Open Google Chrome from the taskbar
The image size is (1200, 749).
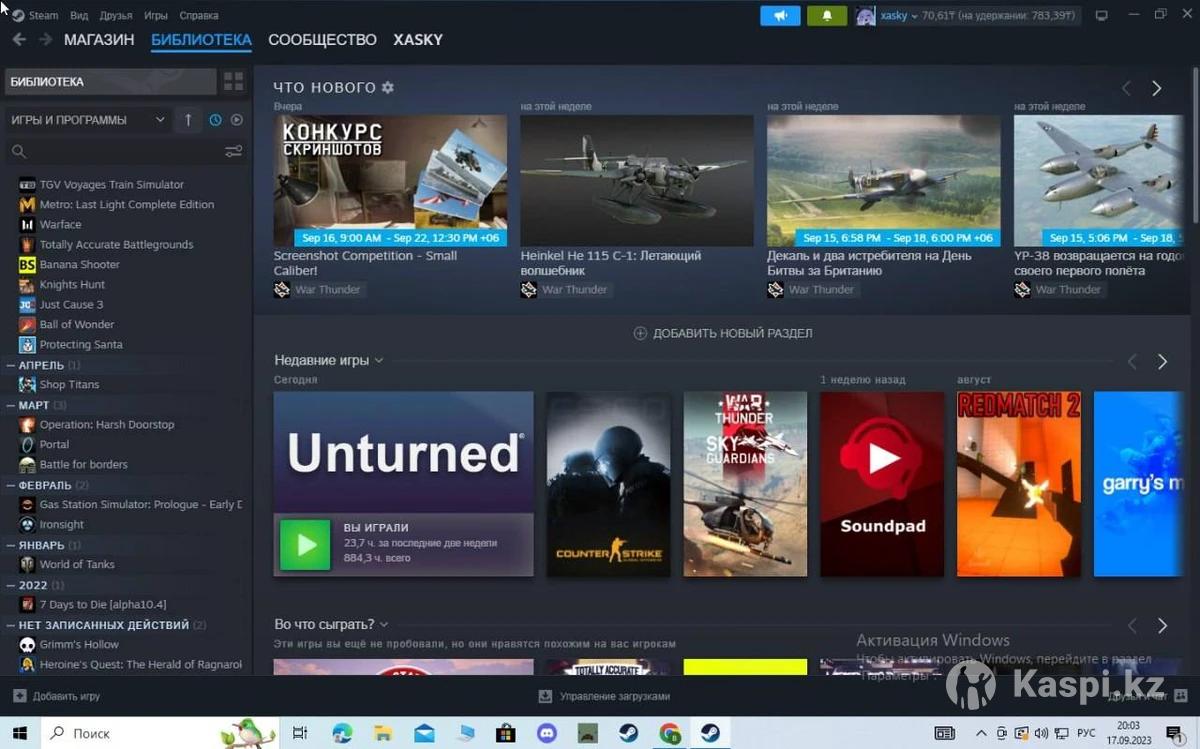click(x=669, y=733)
